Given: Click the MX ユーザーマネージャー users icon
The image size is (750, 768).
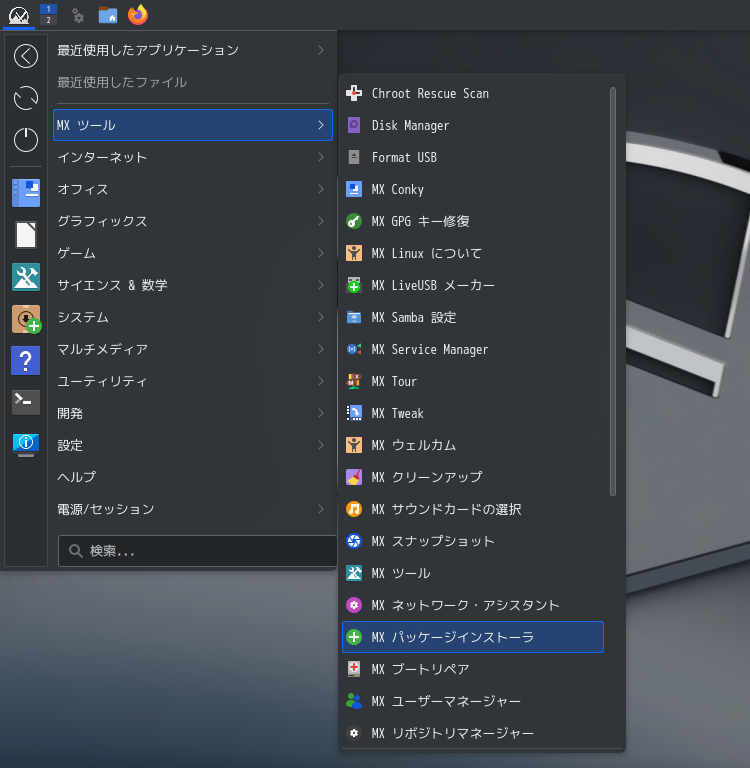Looking at the screenshot, I should coord(354,701).
